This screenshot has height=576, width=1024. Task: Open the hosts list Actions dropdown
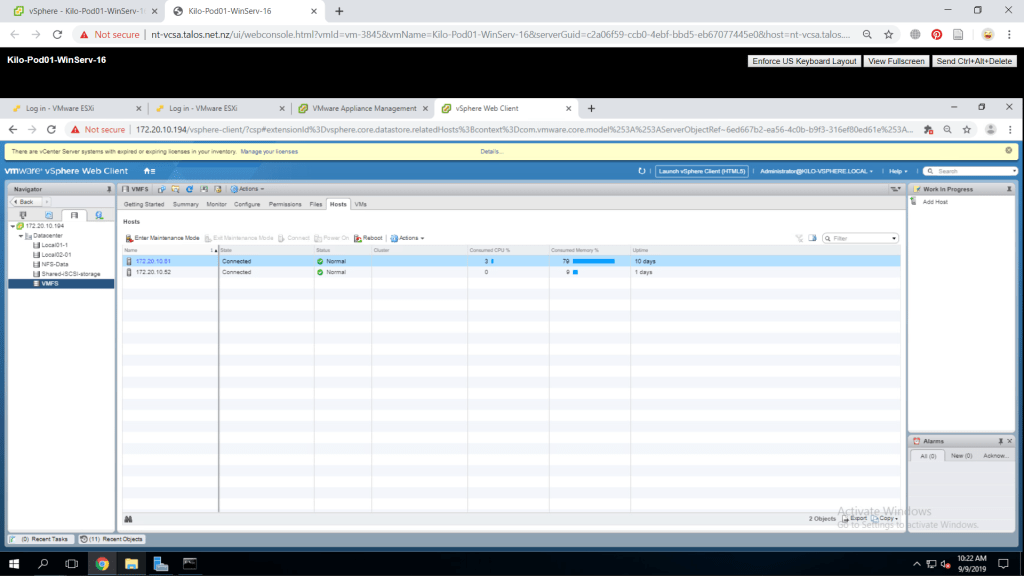pyautogui.click(x=408, y=238)
